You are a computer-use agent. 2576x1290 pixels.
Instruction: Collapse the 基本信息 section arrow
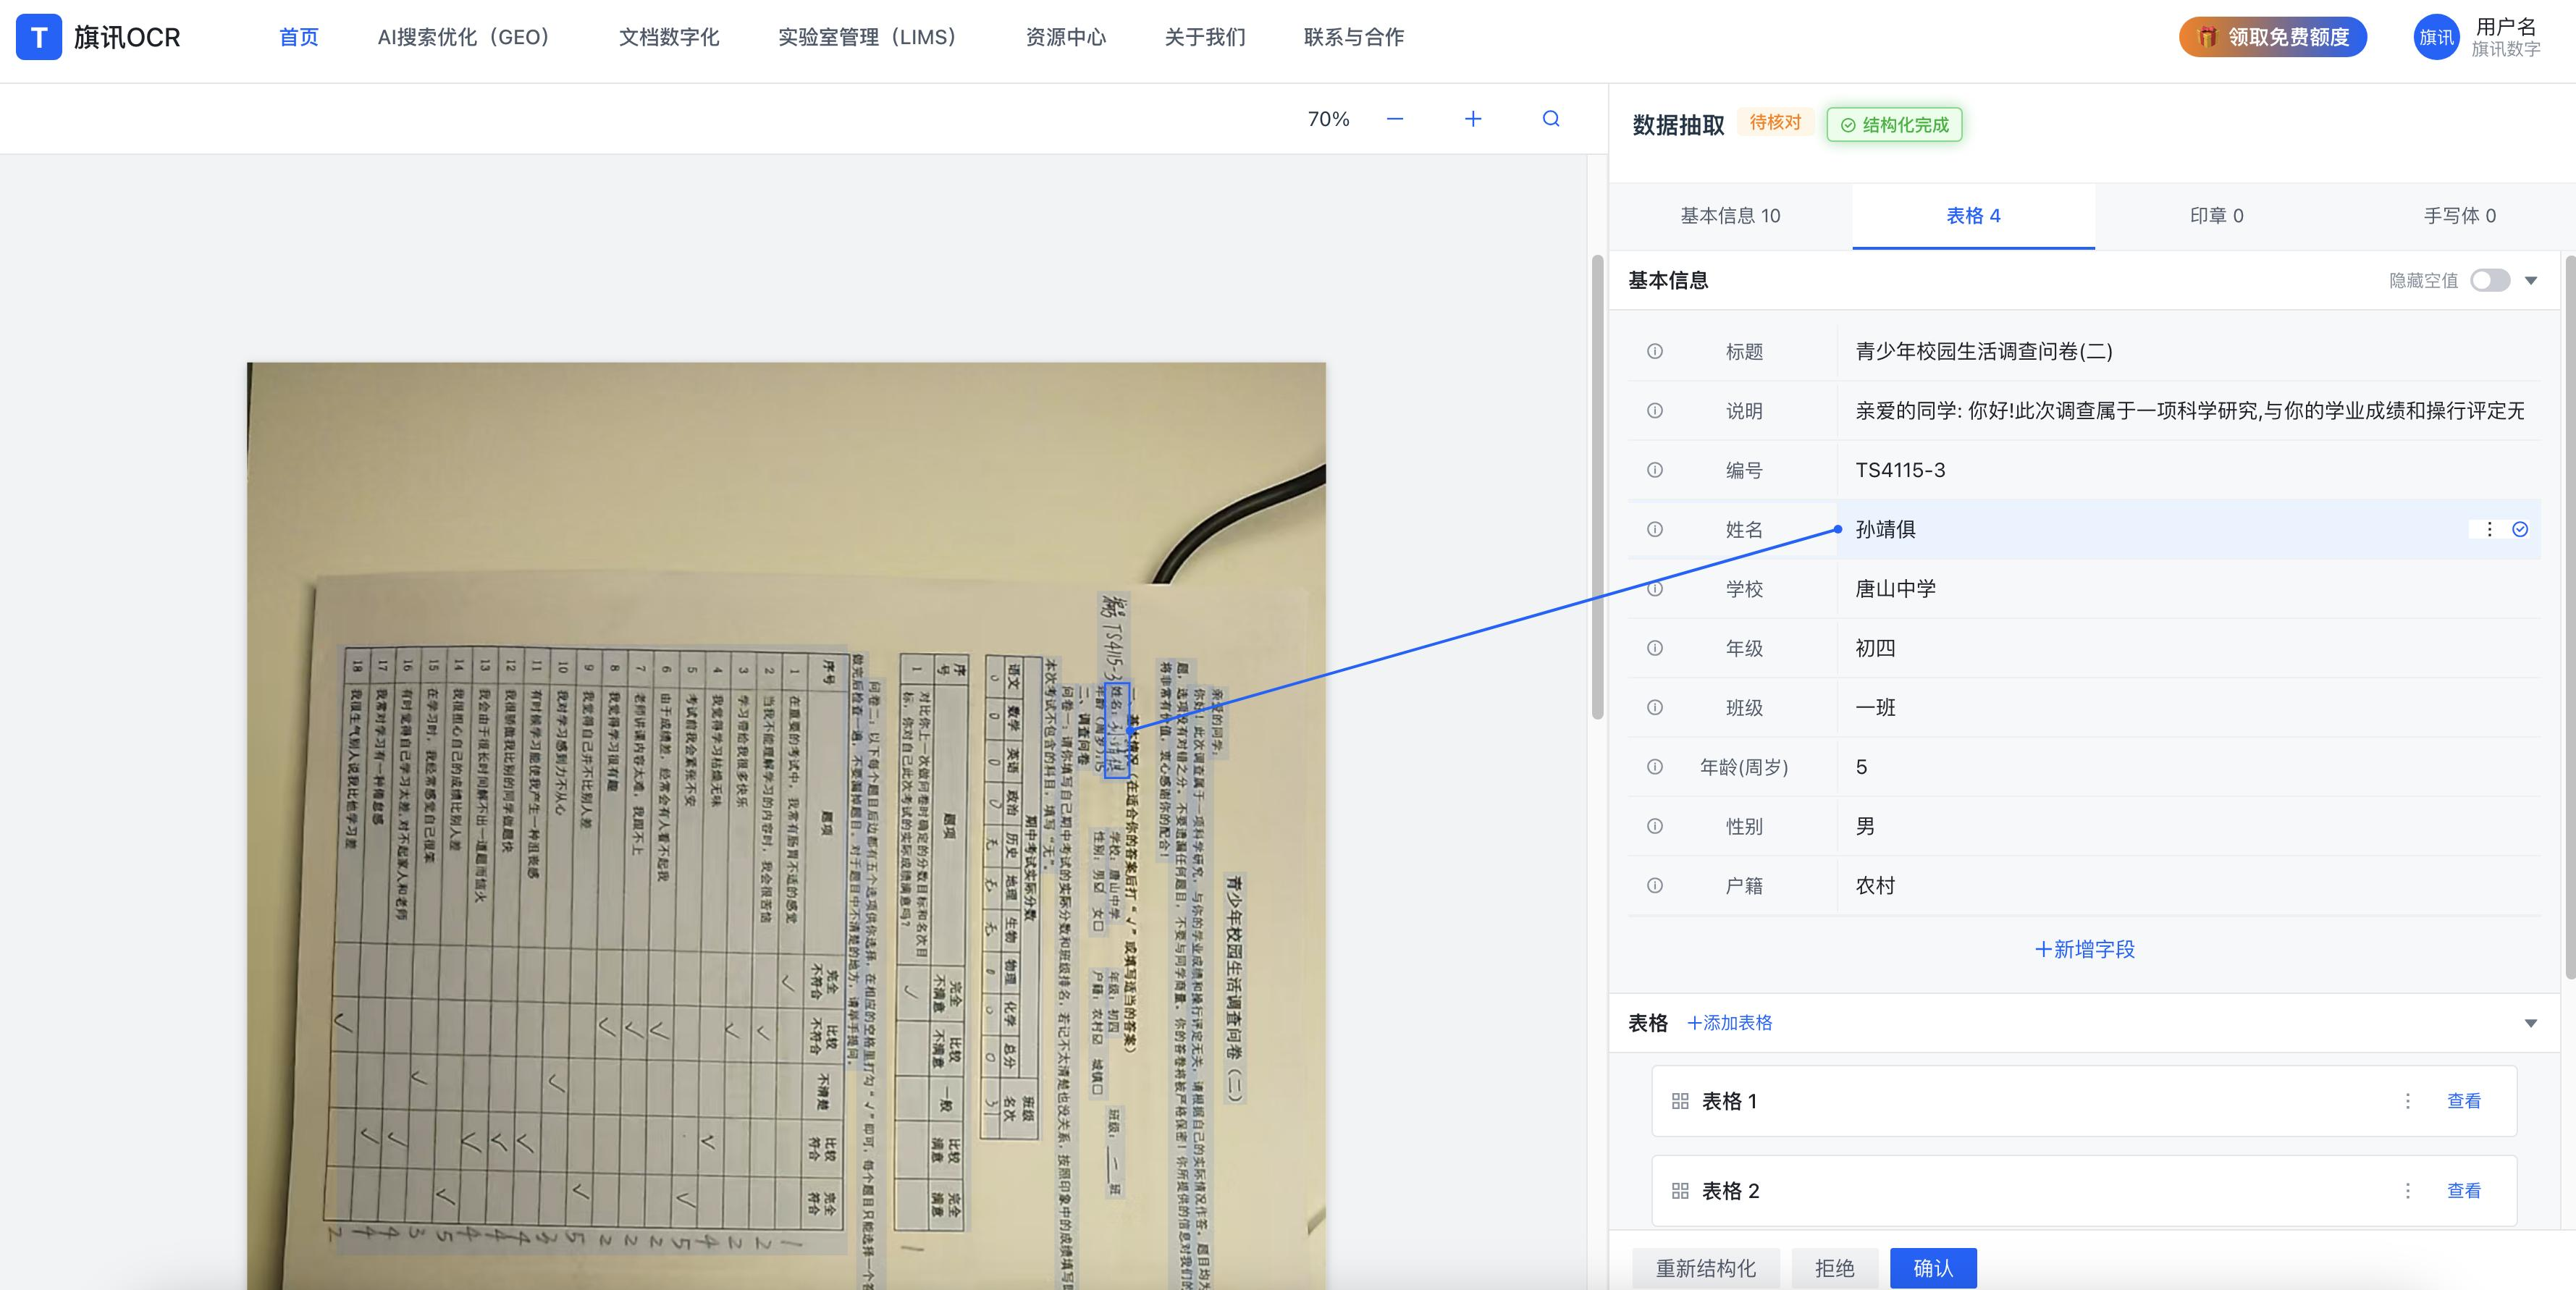click(x=2531, y=281)
